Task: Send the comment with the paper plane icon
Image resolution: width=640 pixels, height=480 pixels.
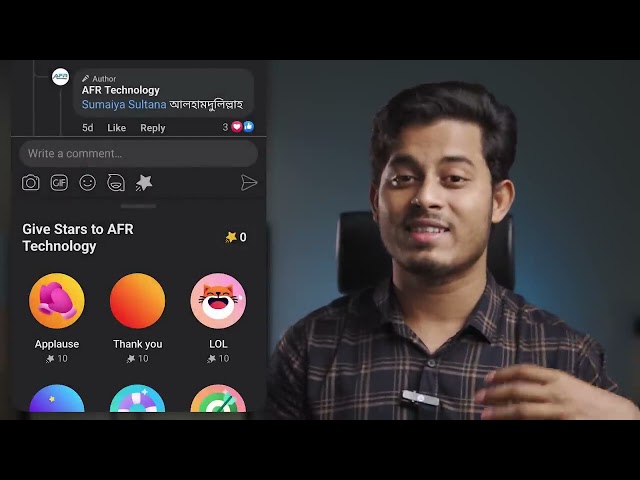Action: click(x=249, y=182)
